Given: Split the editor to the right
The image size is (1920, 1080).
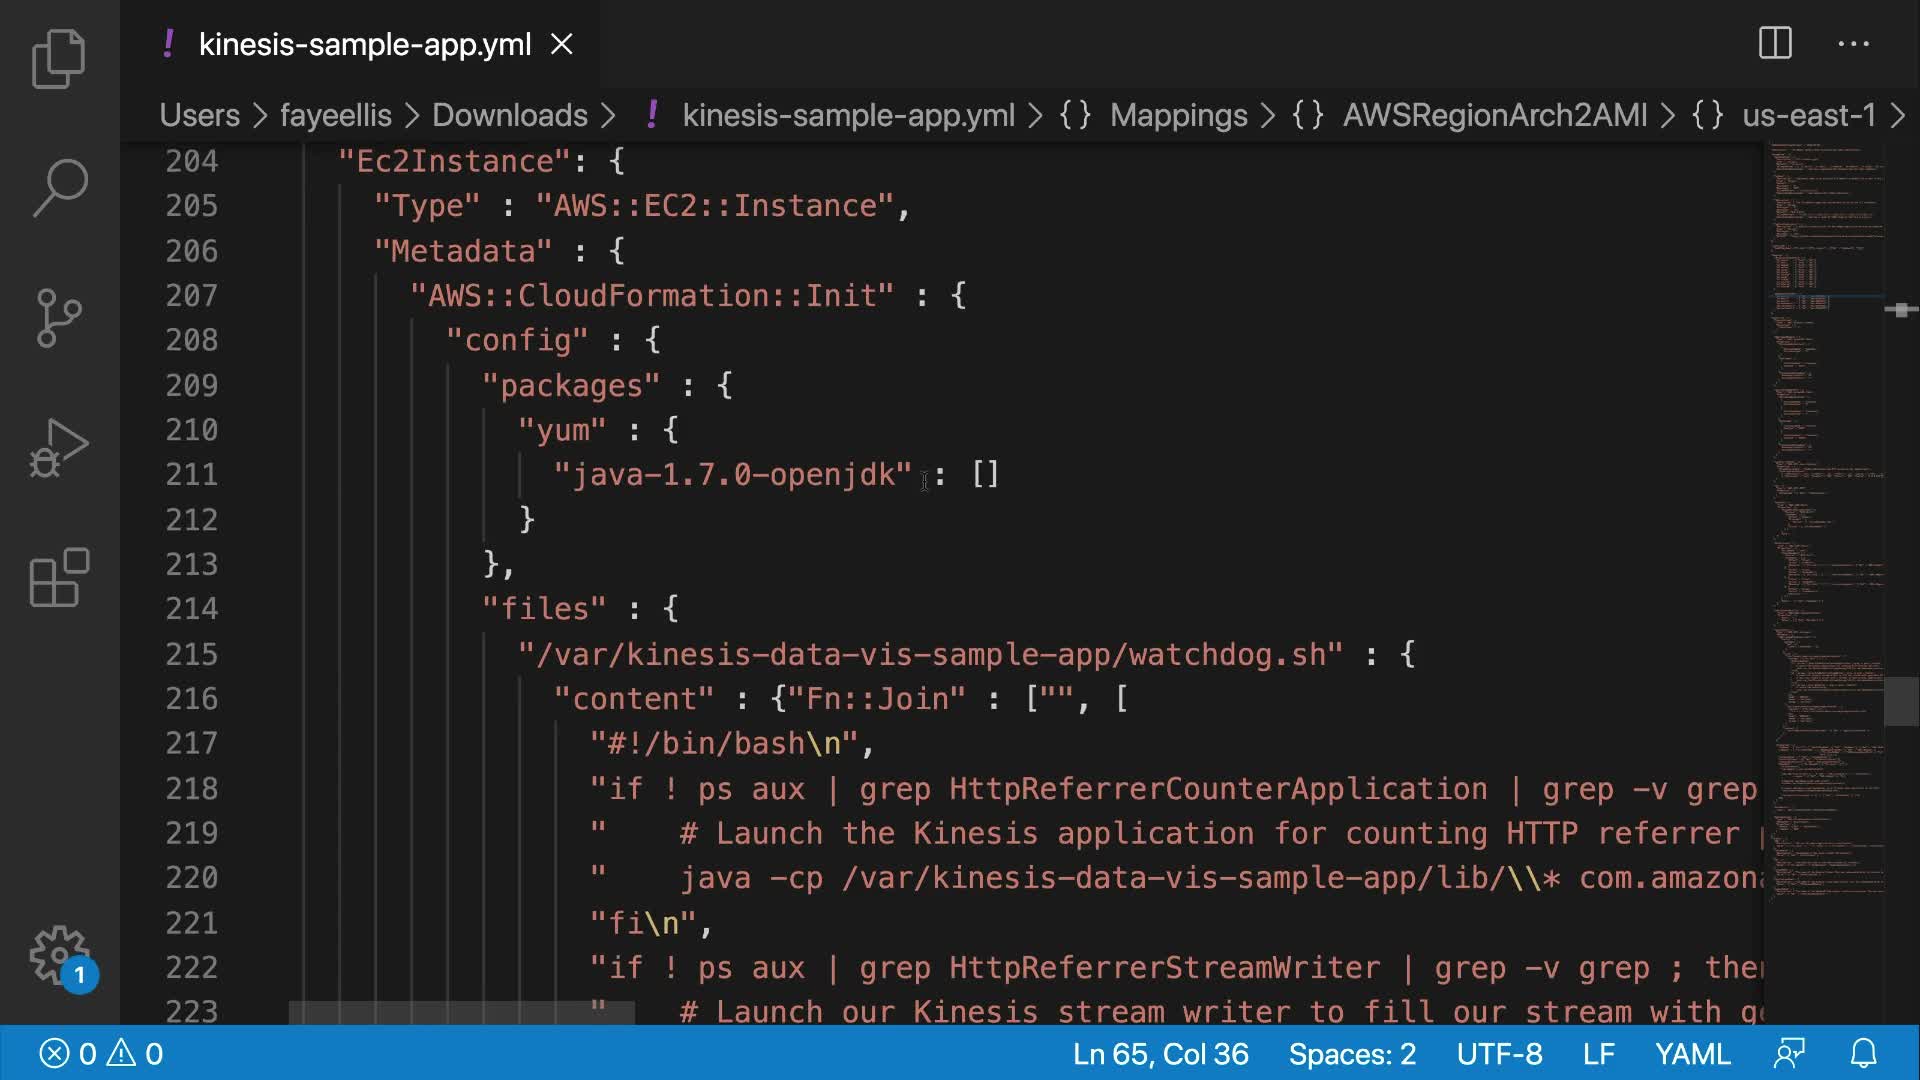Looking at the screenshot, I should [x=1775, y=44].
